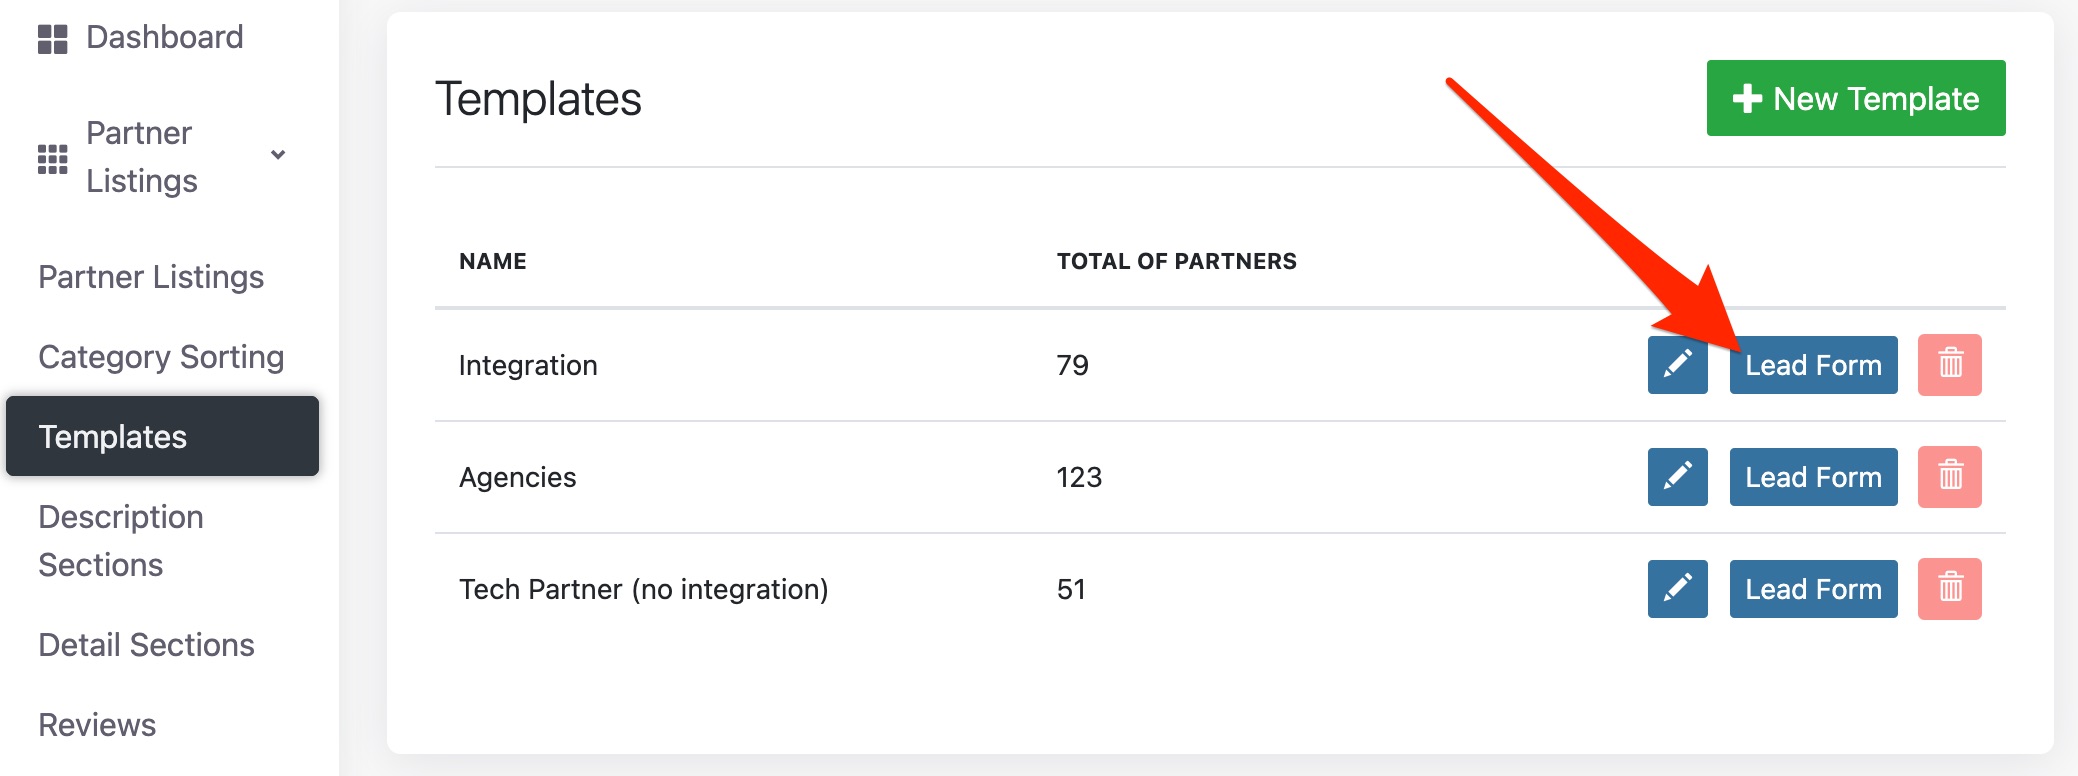Select Partner Listings sub-item in sidebar
The image size is (2078, 776).
point(151,277)
